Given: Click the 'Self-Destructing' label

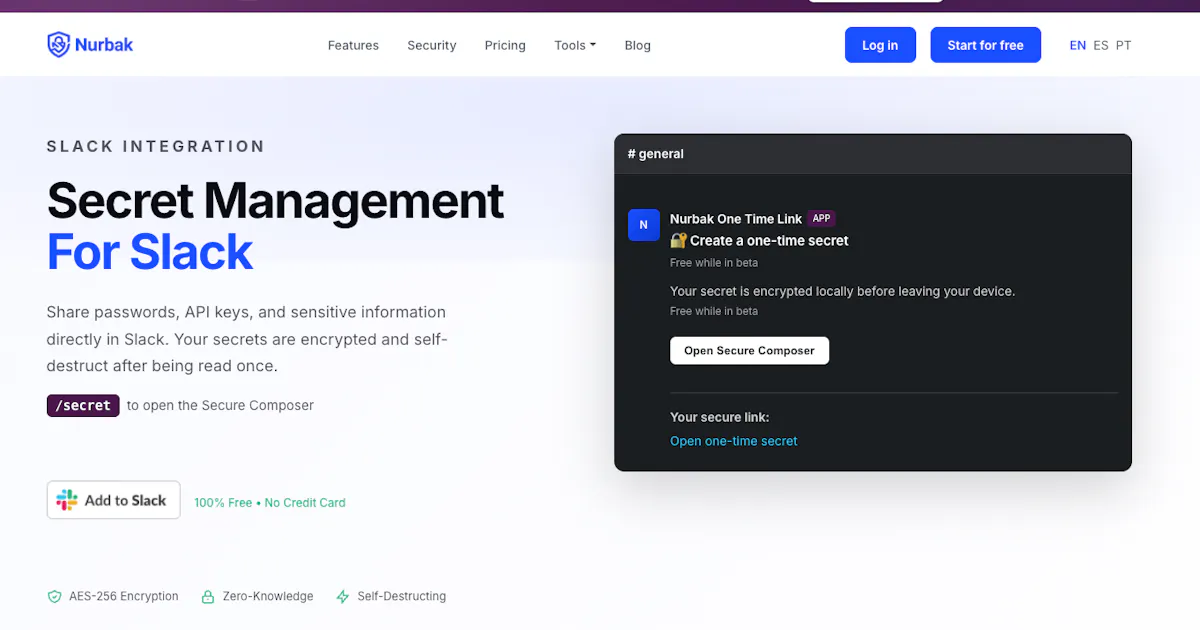Looking at the screenshot, I should coord(402,596).
